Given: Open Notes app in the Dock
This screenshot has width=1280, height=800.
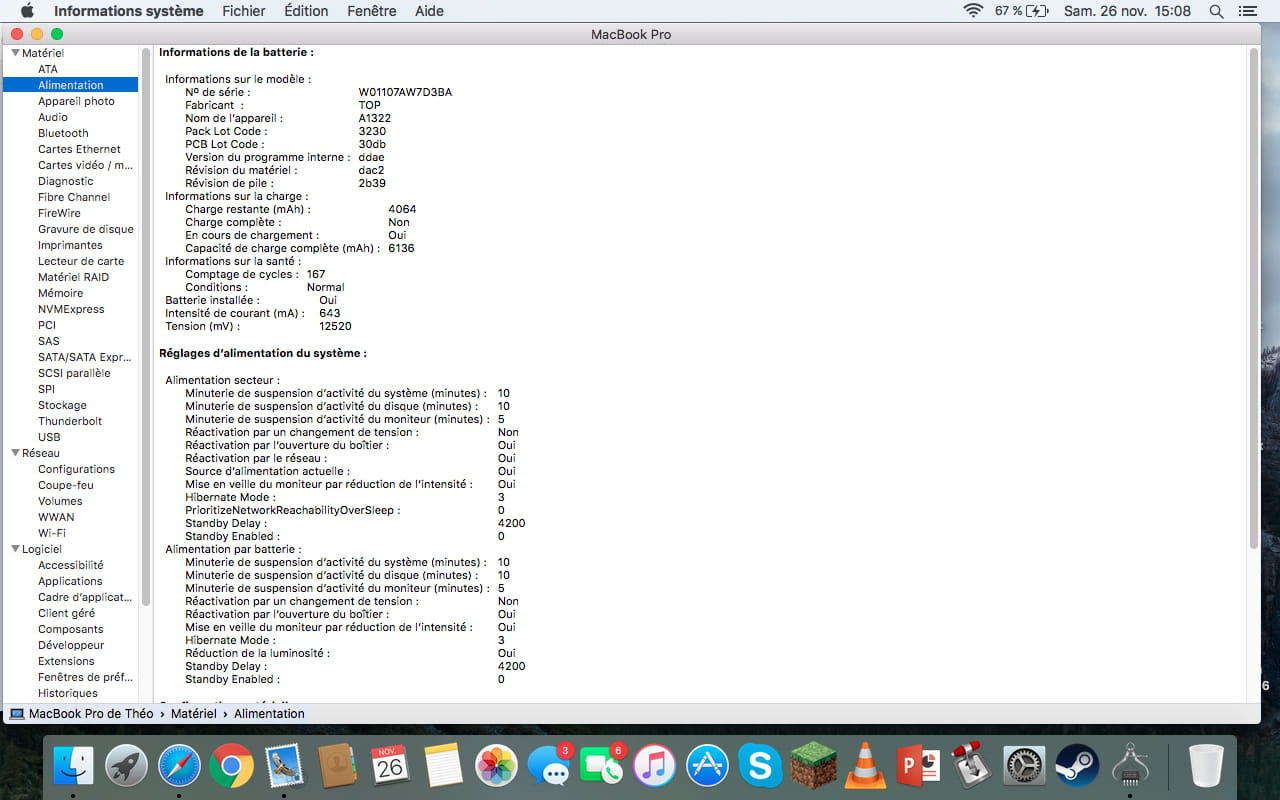Looking at the screenshot, I should pyautogui.click(x=443, y=766).
